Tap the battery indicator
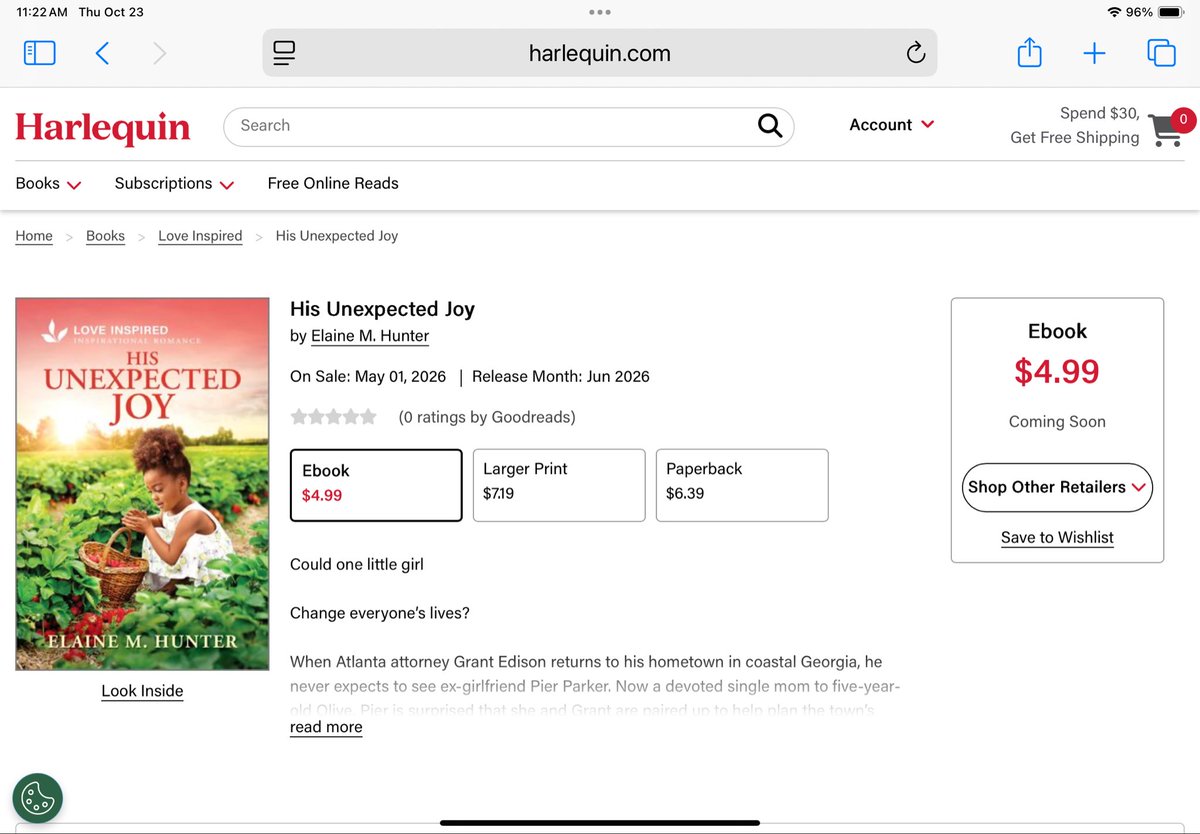This screenshot has height=834, width=1200. coord(1171,12)
